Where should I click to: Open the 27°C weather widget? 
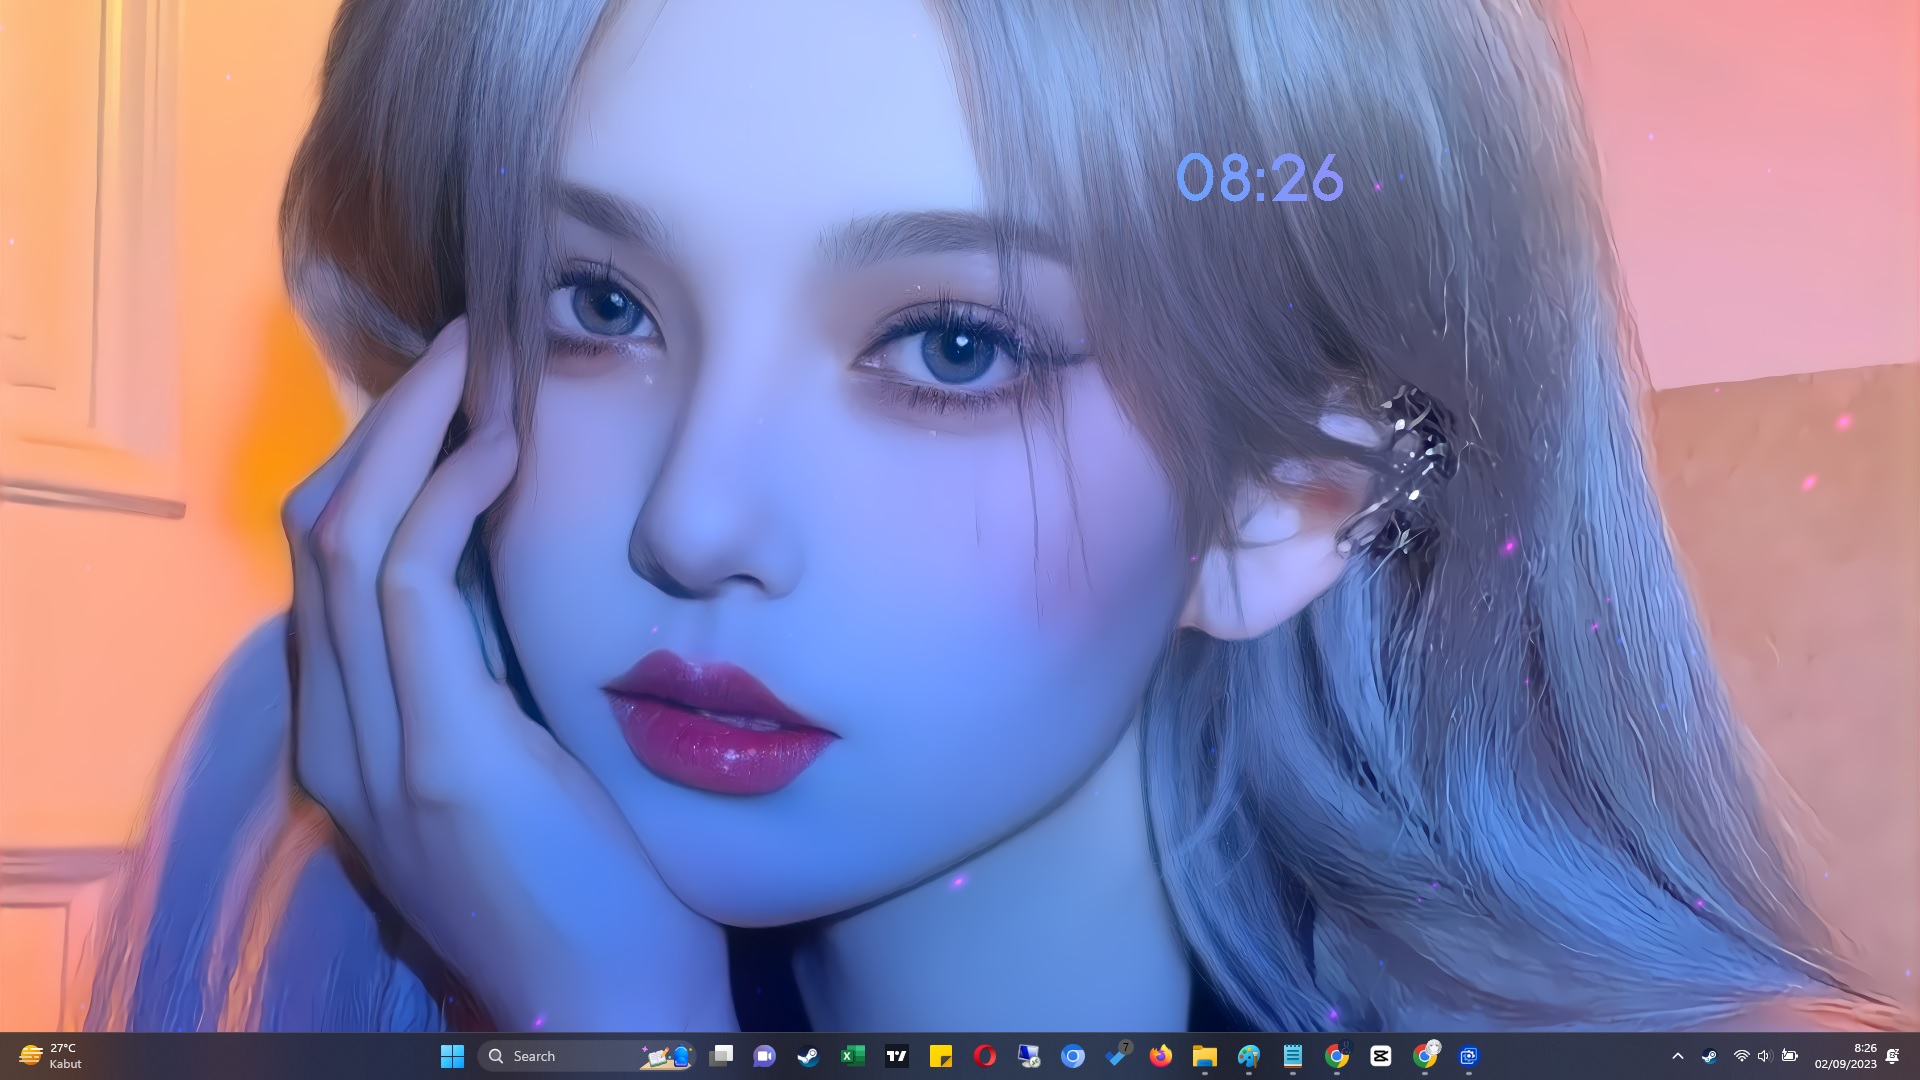(50, 1056)
